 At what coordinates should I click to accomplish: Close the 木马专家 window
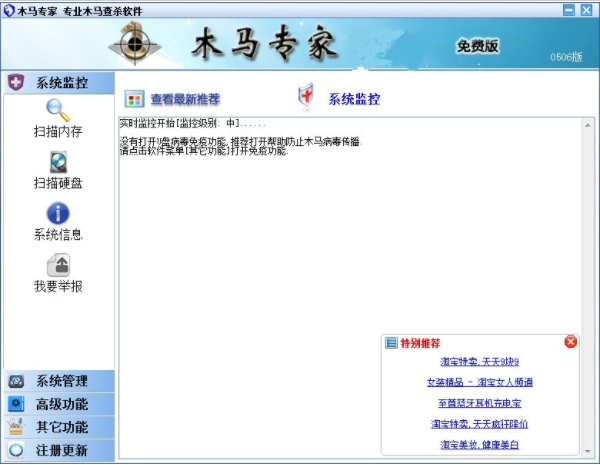coord(586,10)
